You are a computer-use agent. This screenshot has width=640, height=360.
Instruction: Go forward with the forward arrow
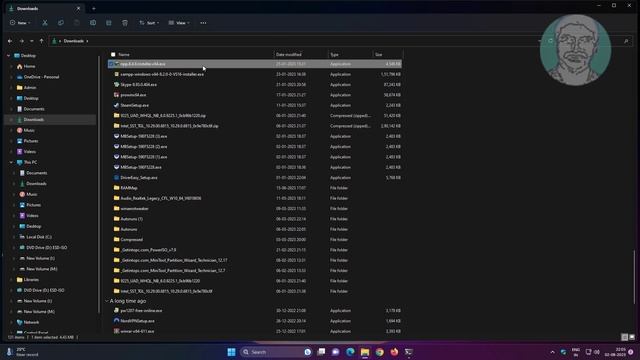pyautogui.click(x=21, y=41)
